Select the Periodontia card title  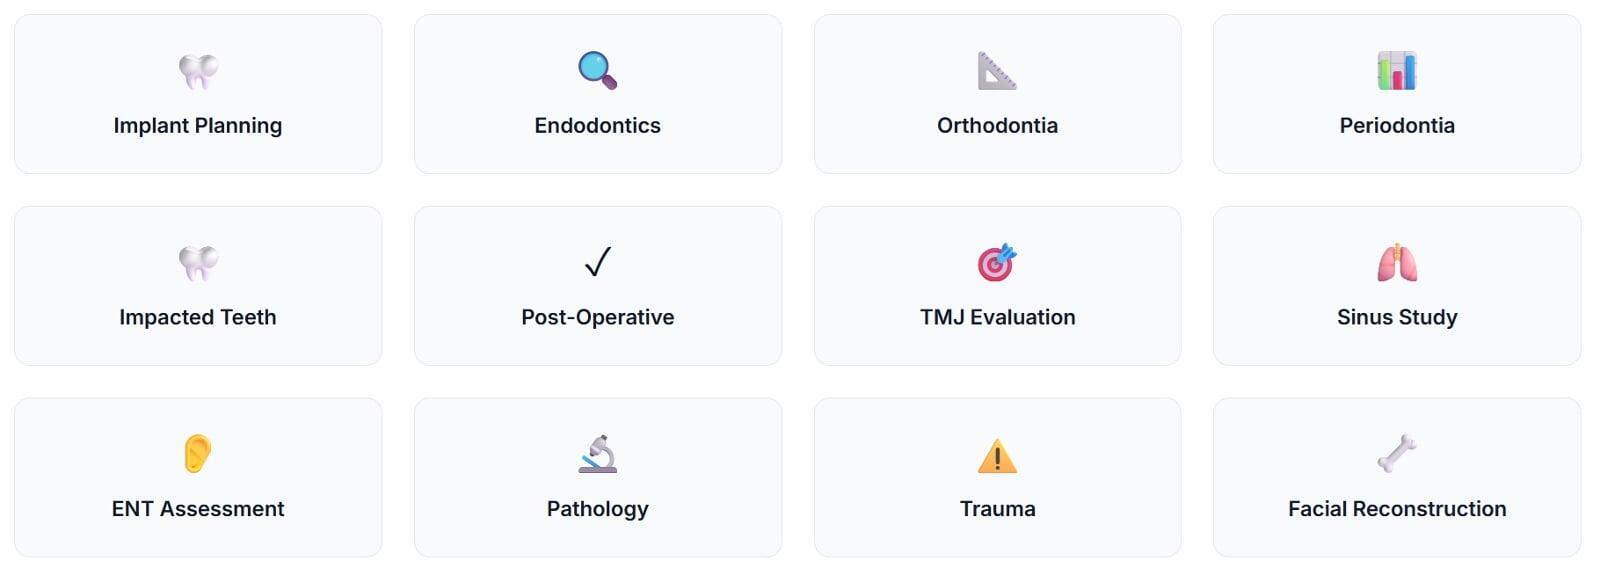coord(1396,125)
